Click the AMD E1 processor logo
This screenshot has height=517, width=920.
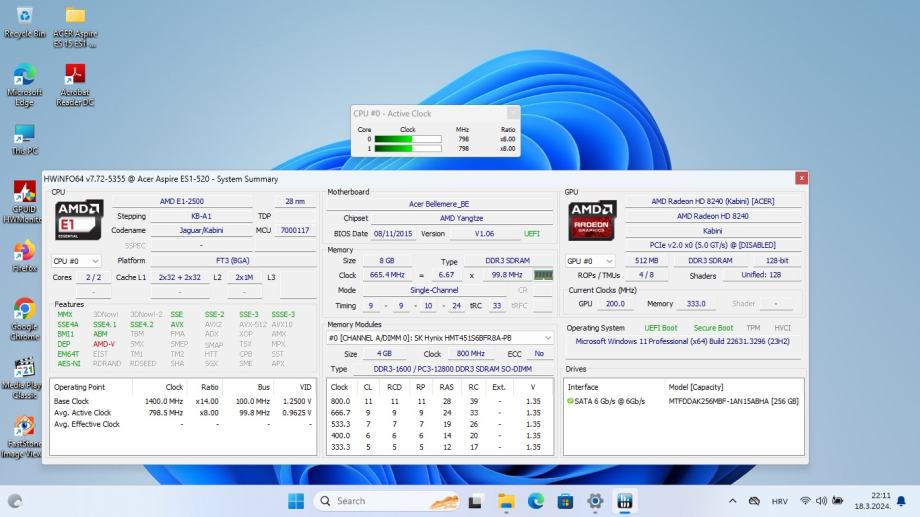click(79, 220)
